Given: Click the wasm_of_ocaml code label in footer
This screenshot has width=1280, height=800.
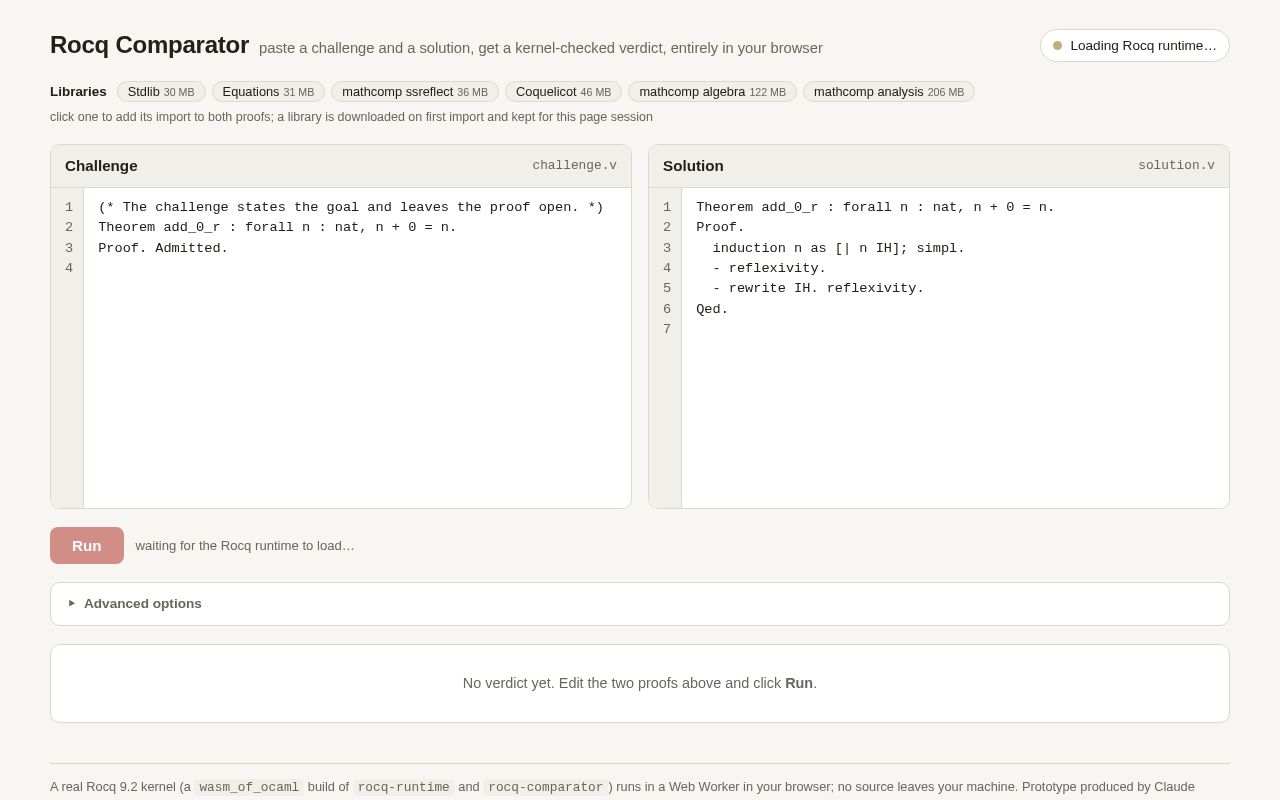Looking at the screenshot, I should (x=249, y=787).
